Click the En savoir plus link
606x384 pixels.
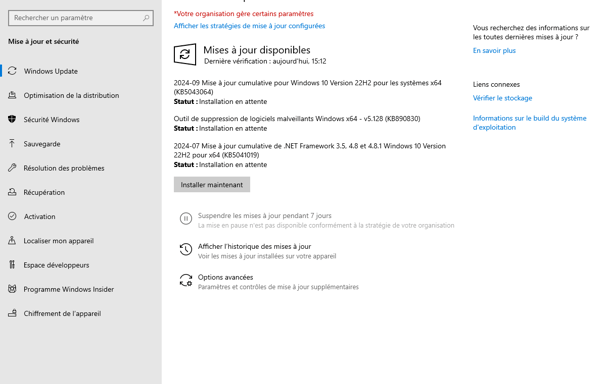(x=494, y=51)
